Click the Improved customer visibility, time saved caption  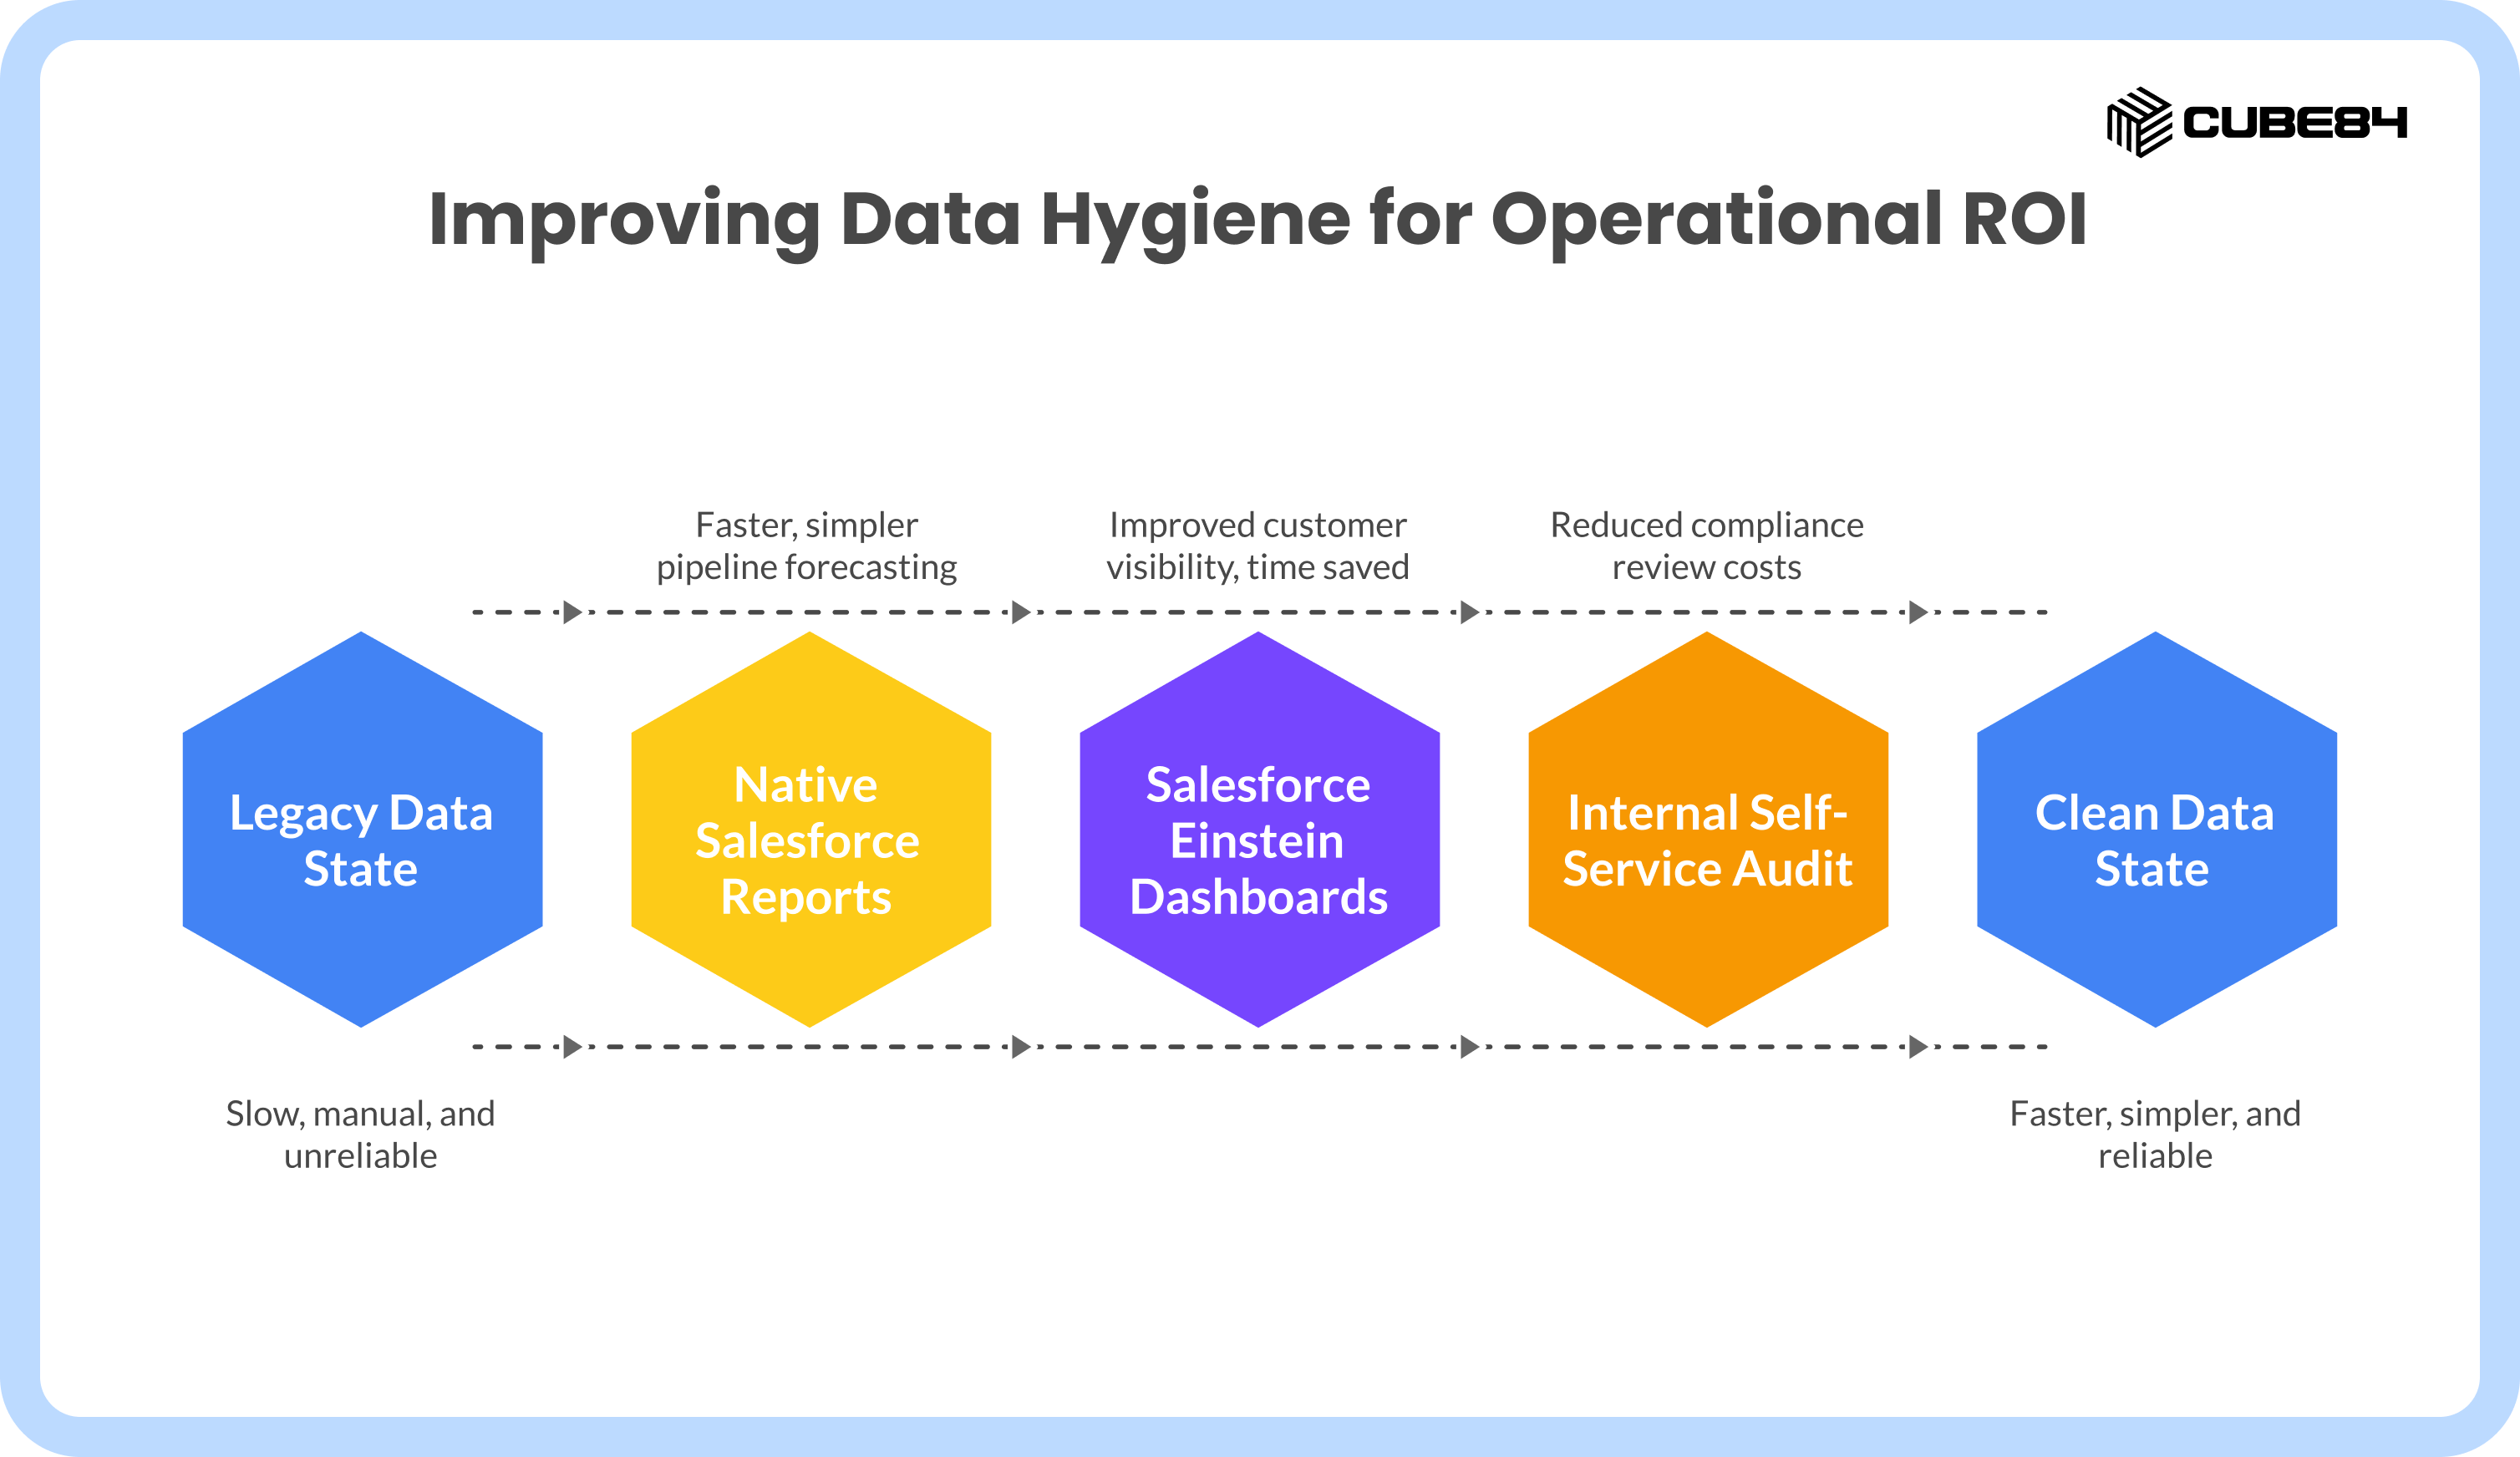click(x=1258, y=546)
